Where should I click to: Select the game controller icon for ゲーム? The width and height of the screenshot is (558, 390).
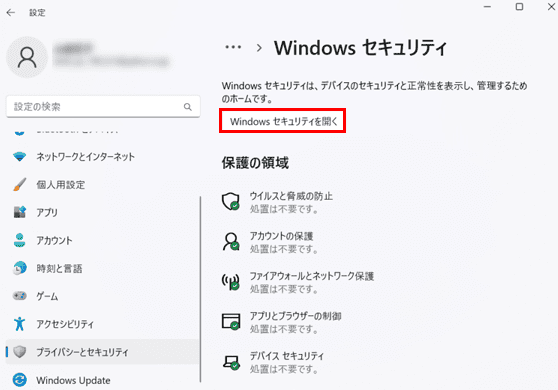coord(20,296)
